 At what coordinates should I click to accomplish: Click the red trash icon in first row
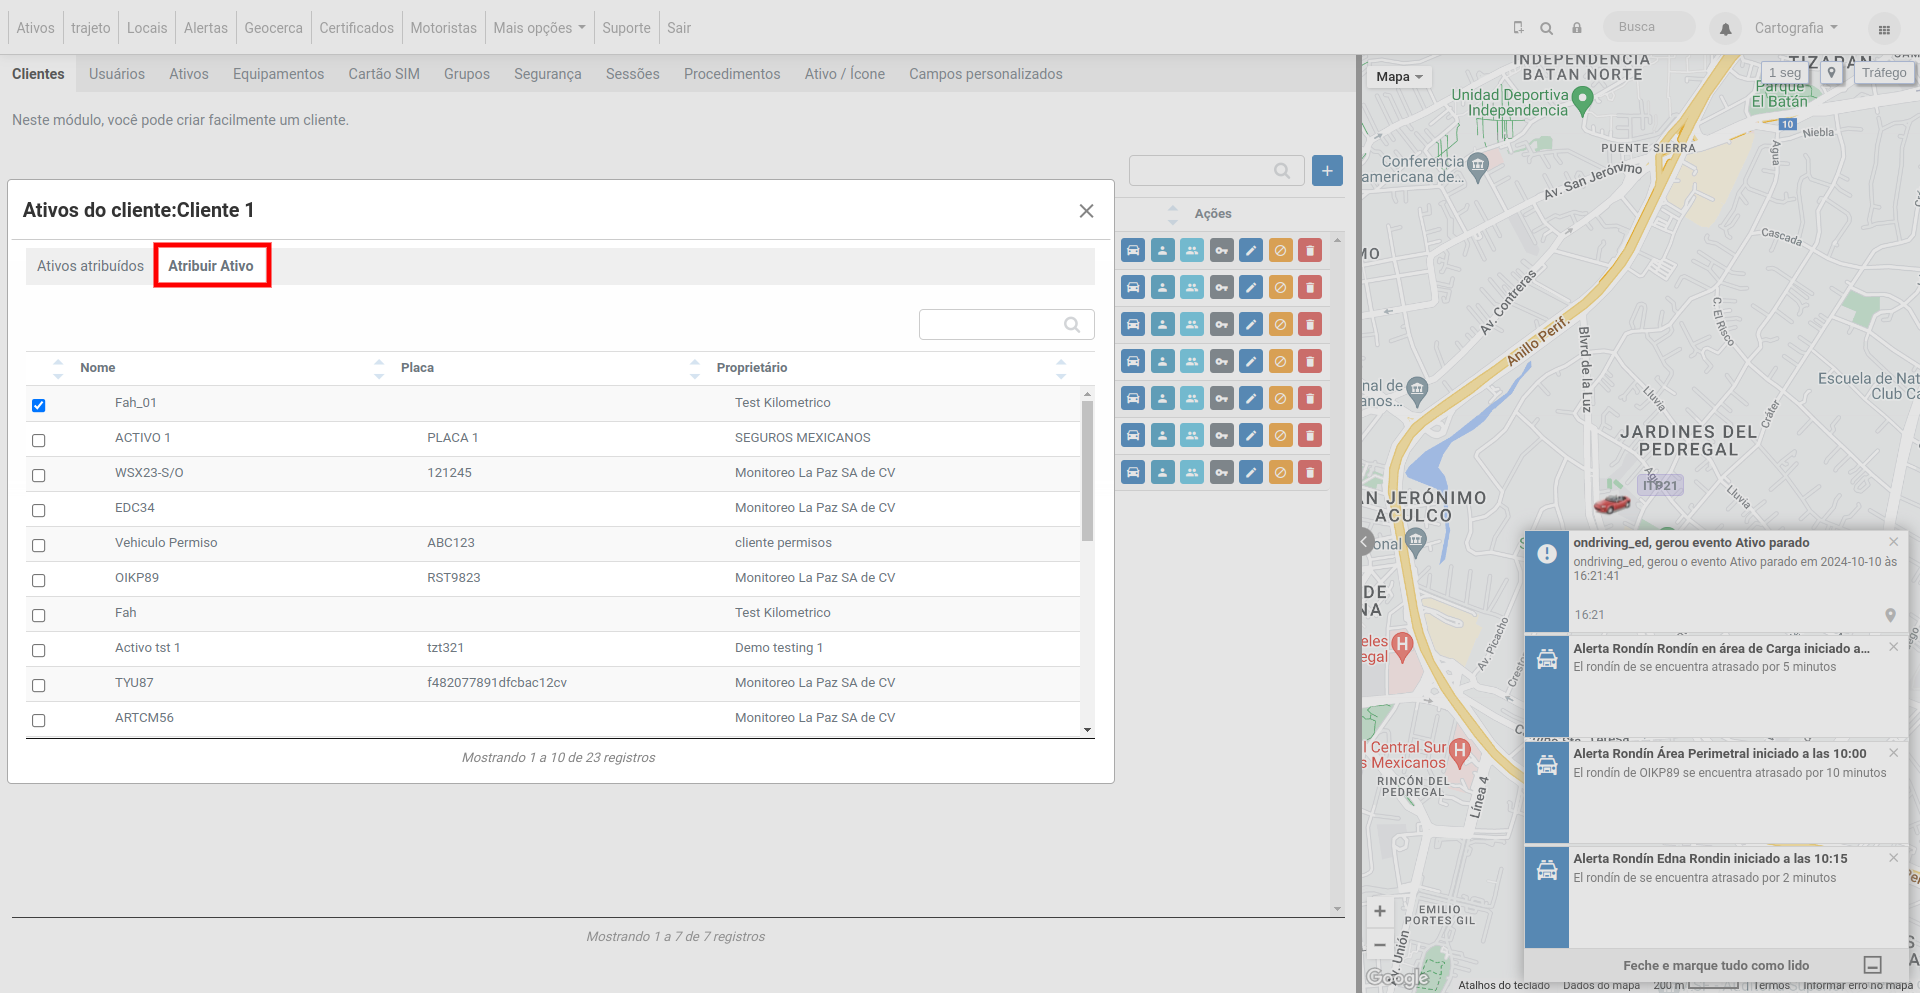tap(1310, 251)
